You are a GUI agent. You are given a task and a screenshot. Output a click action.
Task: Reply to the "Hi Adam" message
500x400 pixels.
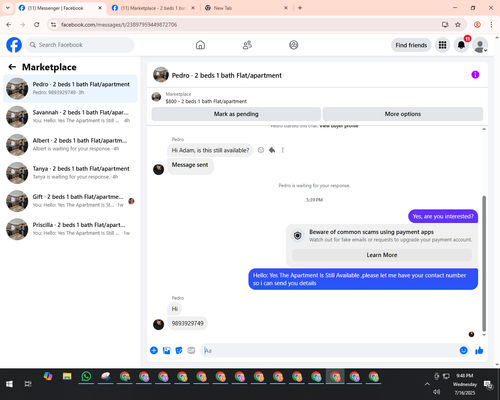272,150
